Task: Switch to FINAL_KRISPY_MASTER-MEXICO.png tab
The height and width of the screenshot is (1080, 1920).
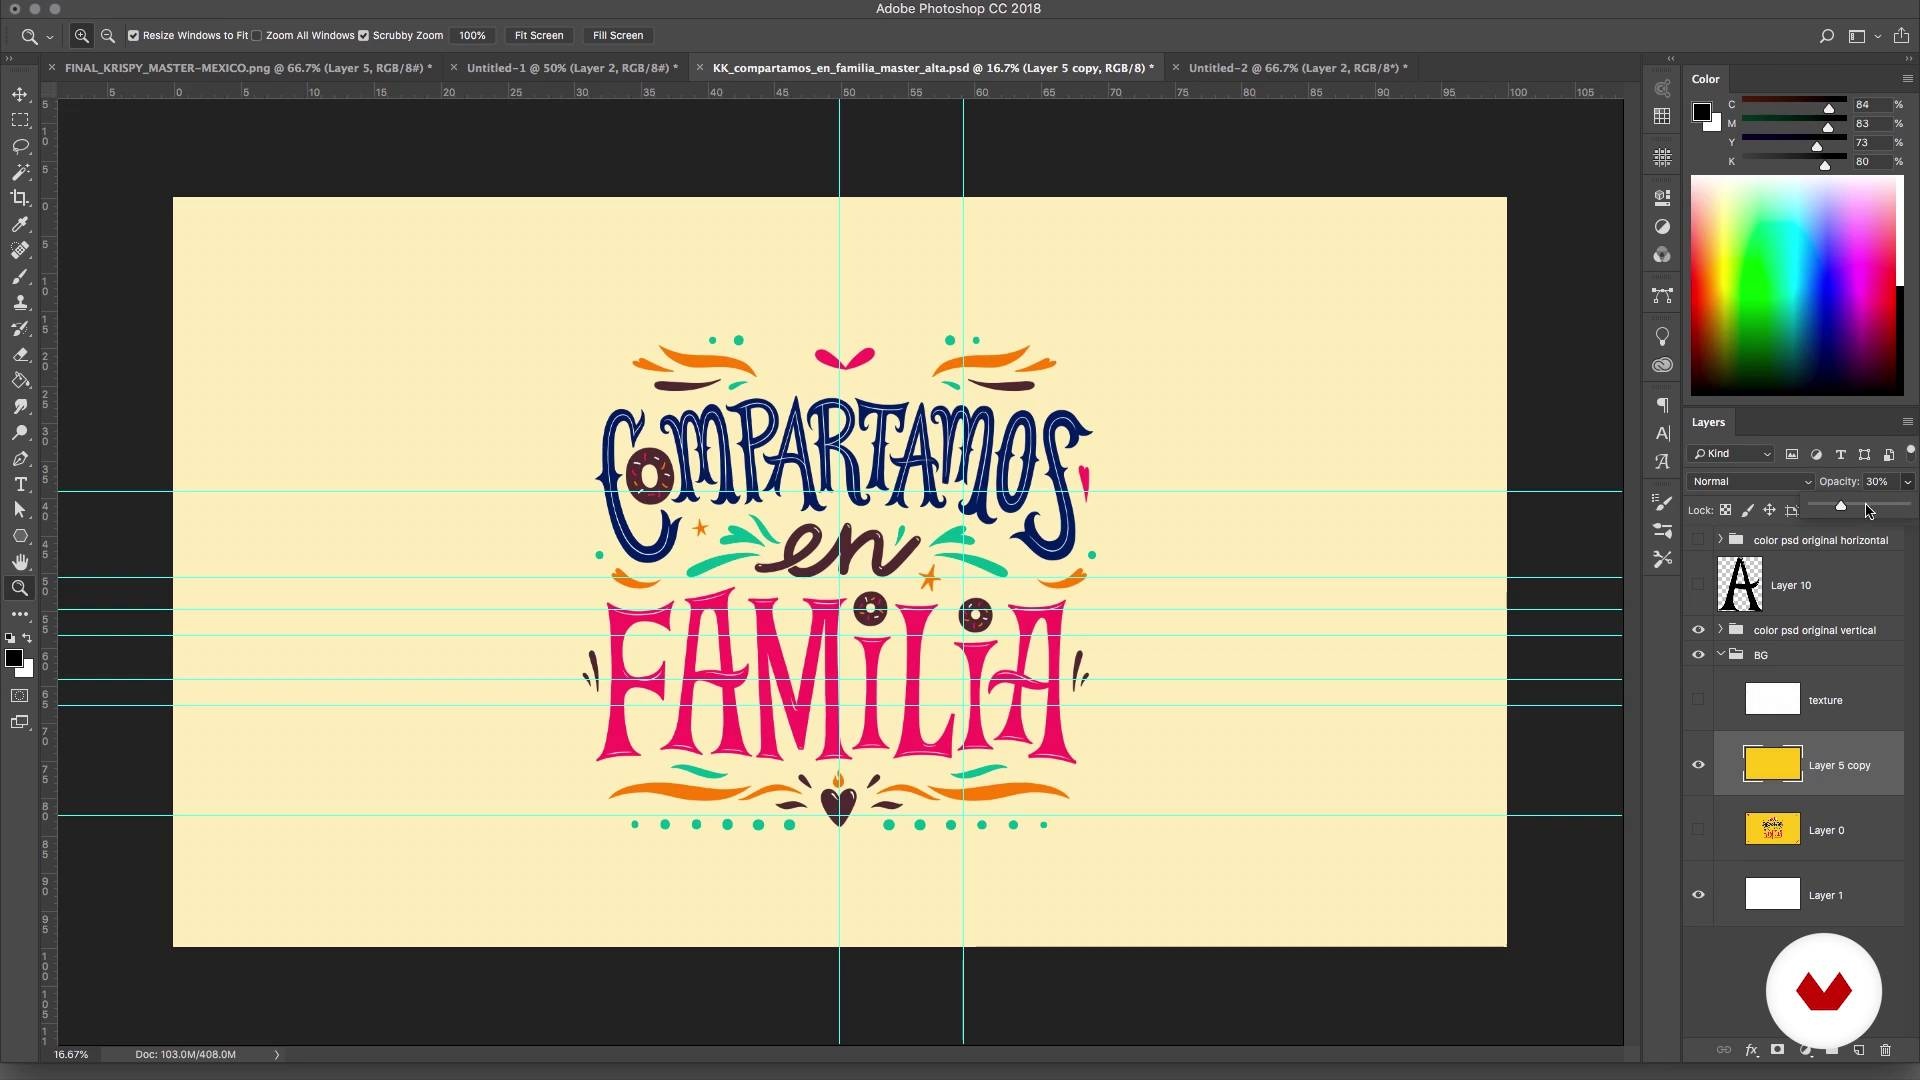Action: [248, 68]
